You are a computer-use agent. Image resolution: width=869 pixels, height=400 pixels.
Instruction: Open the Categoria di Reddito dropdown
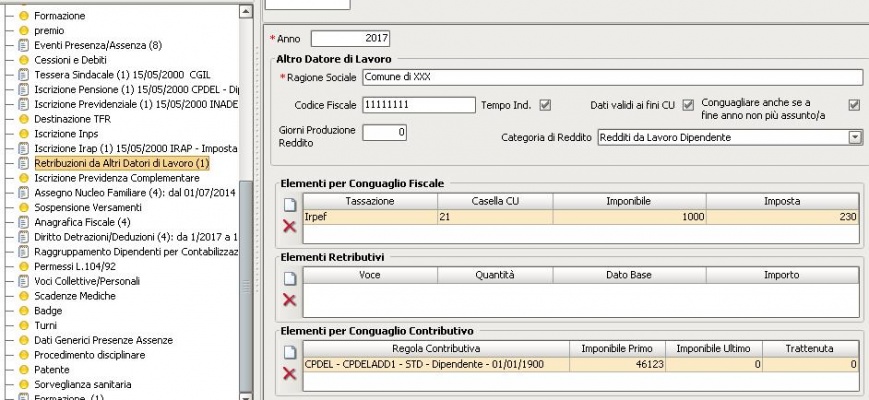tap(855, 137)
